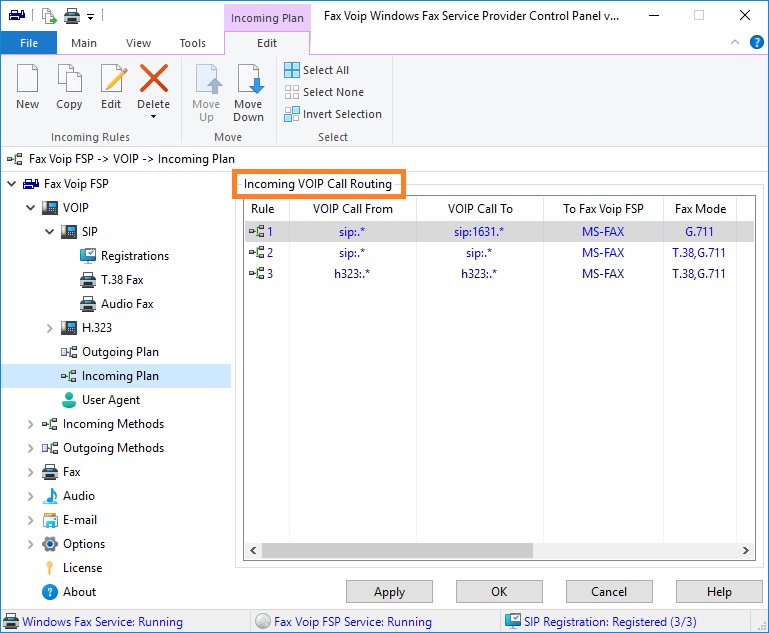
Task: Click the fax app icon in title bar
Action: [17, 15]
